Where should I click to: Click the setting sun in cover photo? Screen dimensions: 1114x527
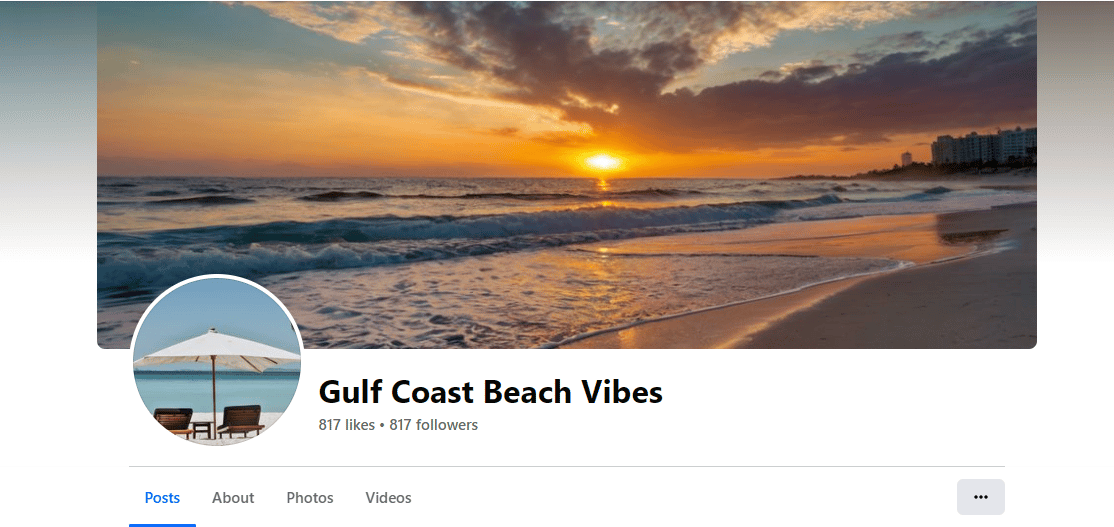coord(603,162)
